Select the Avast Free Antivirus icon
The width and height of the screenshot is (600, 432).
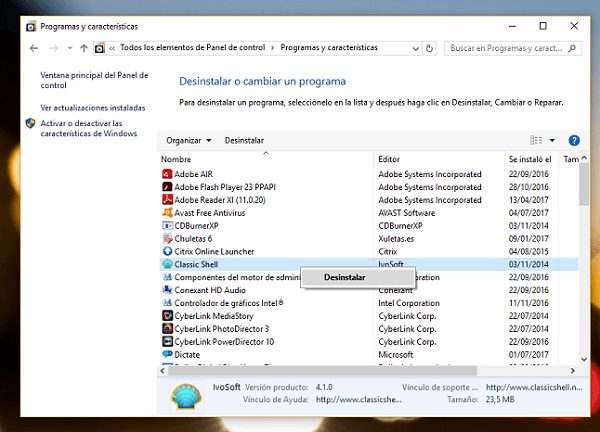pyautogui.click(x=167, y=213)
